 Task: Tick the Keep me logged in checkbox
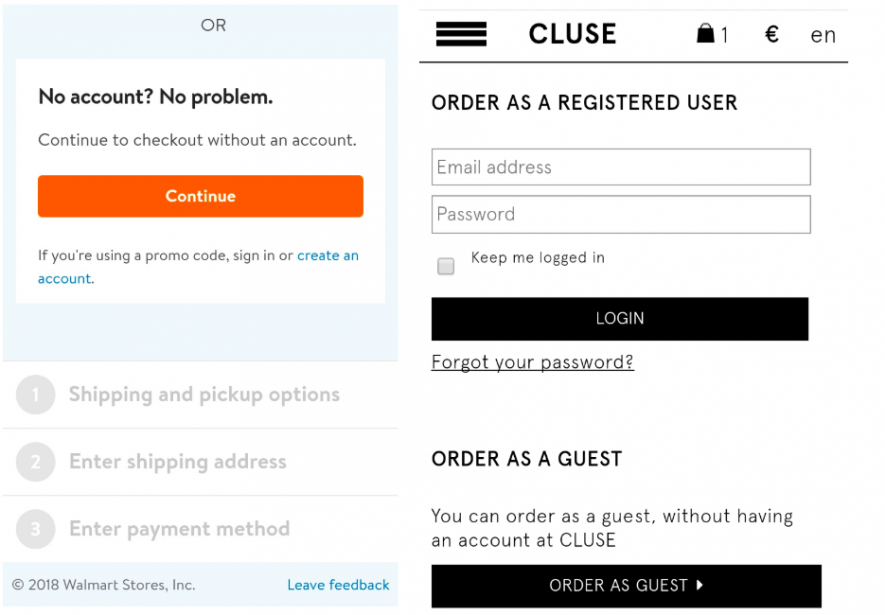tap(446, 266)
